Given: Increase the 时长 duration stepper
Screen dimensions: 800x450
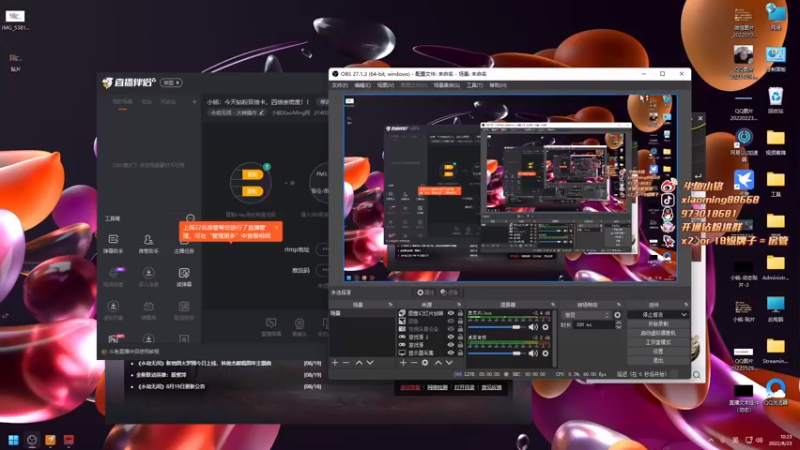Looking at the screenshot, I should (x=618, y=322).
